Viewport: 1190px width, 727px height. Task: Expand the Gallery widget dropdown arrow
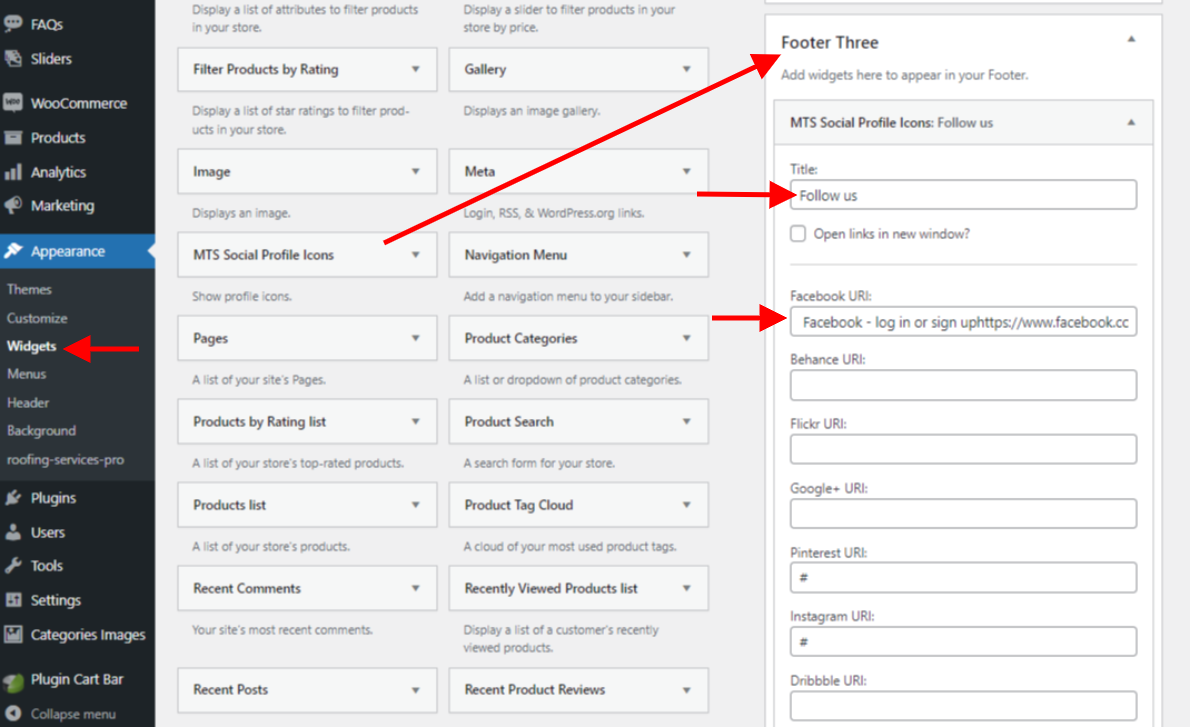pos(687,69)
